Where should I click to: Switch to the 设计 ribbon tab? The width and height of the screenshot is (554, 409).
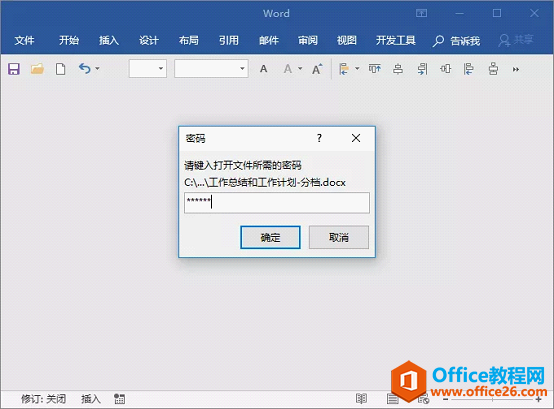[x=149, y=40]
